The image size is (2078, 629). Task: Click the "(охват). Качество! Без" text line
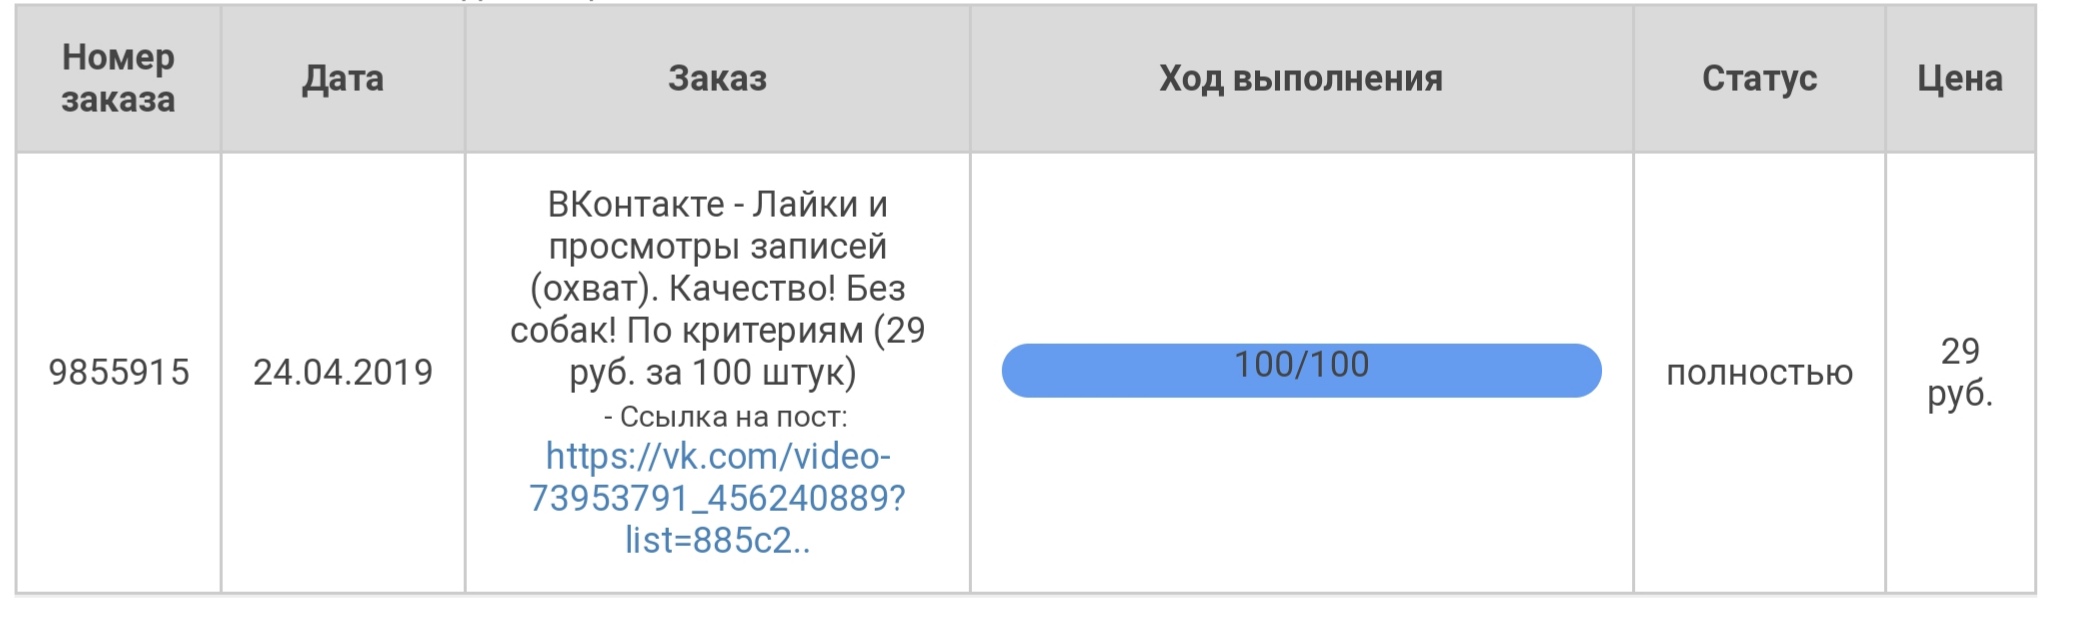click(x=717, y=288)
